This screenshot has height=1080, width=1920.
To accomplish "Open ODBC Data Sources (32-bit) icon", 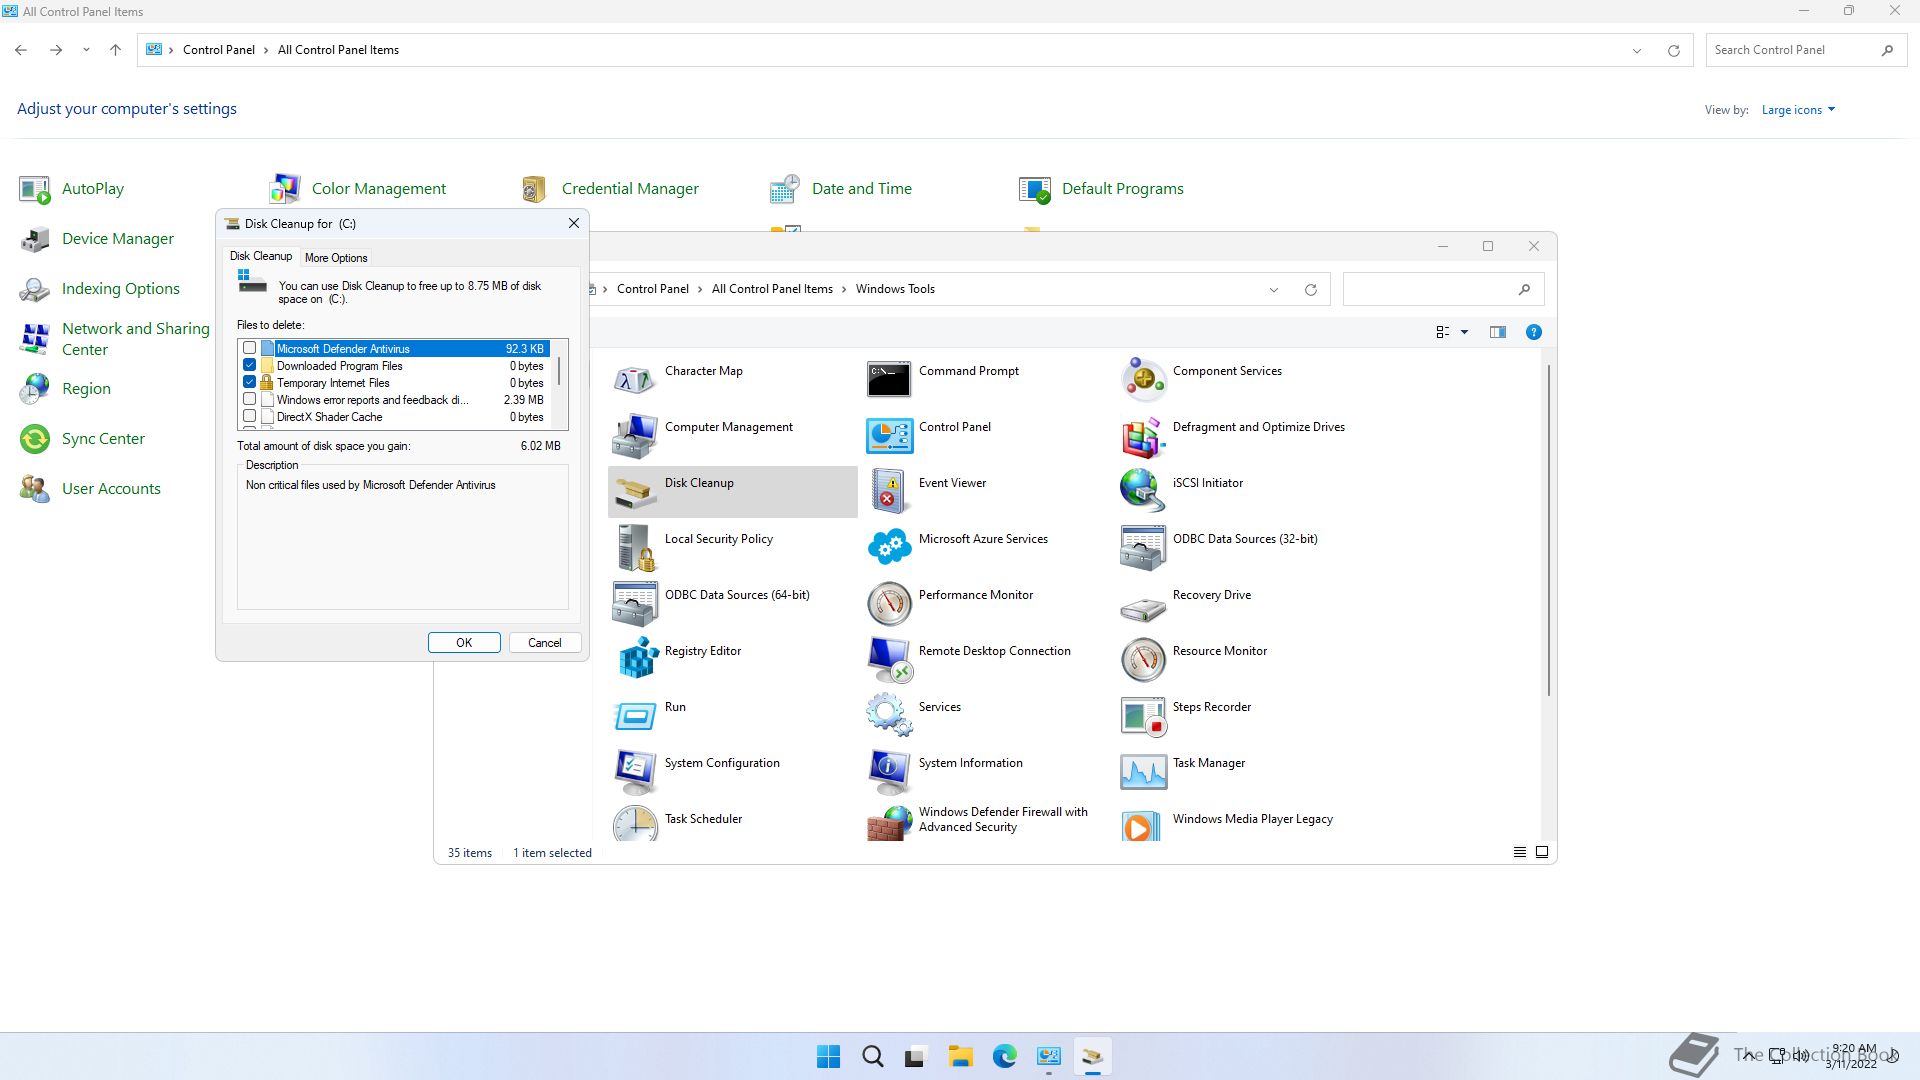I will (1142, 548).
